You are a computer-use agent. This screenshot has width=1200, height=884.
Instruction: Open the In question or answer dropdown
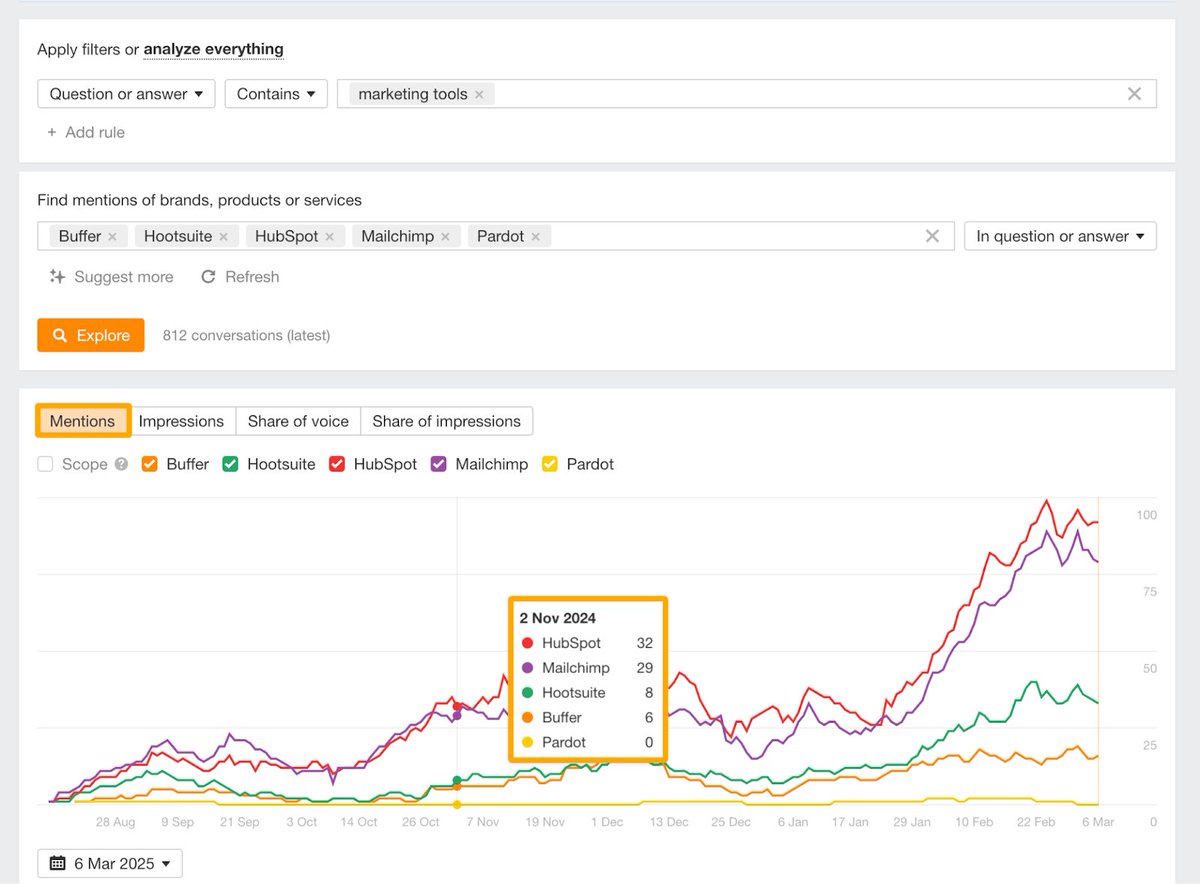click(1060, 236)
